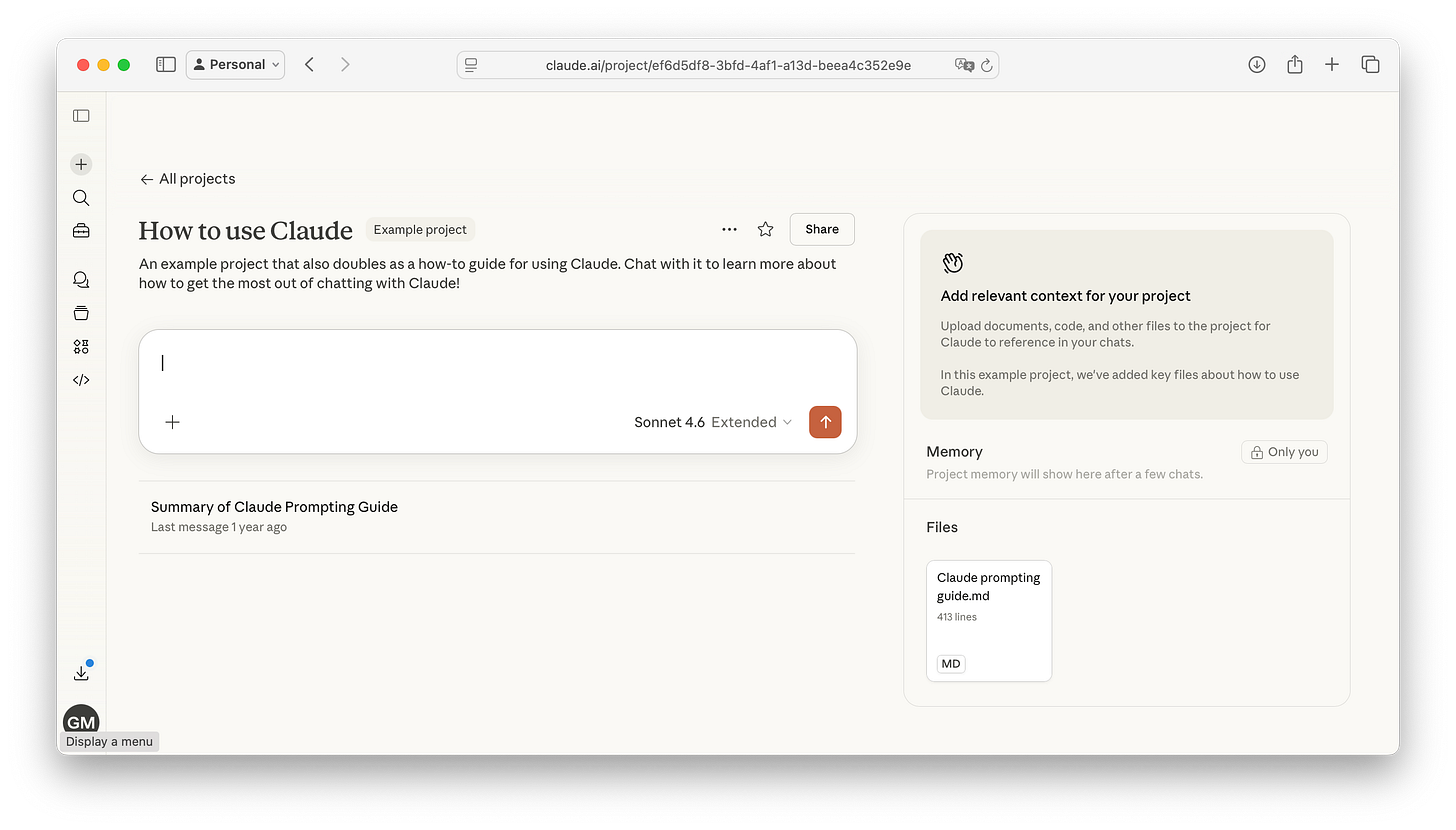Click the waving hand icon in context card

tap(952, 262)
